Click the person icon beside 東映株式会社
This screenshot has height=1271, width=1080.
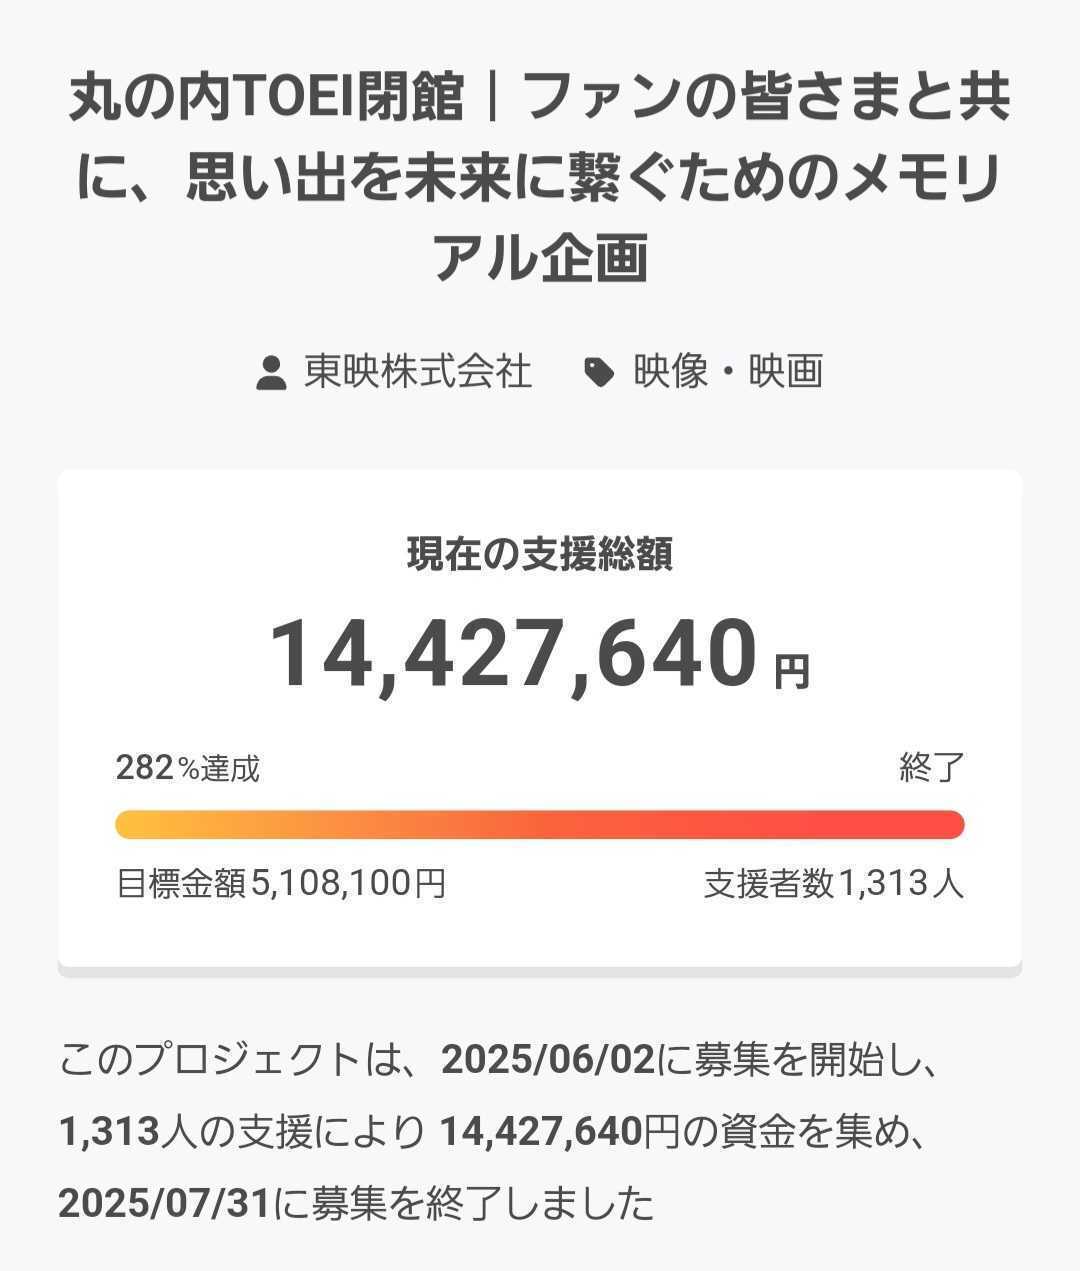[x=271, y=373]
